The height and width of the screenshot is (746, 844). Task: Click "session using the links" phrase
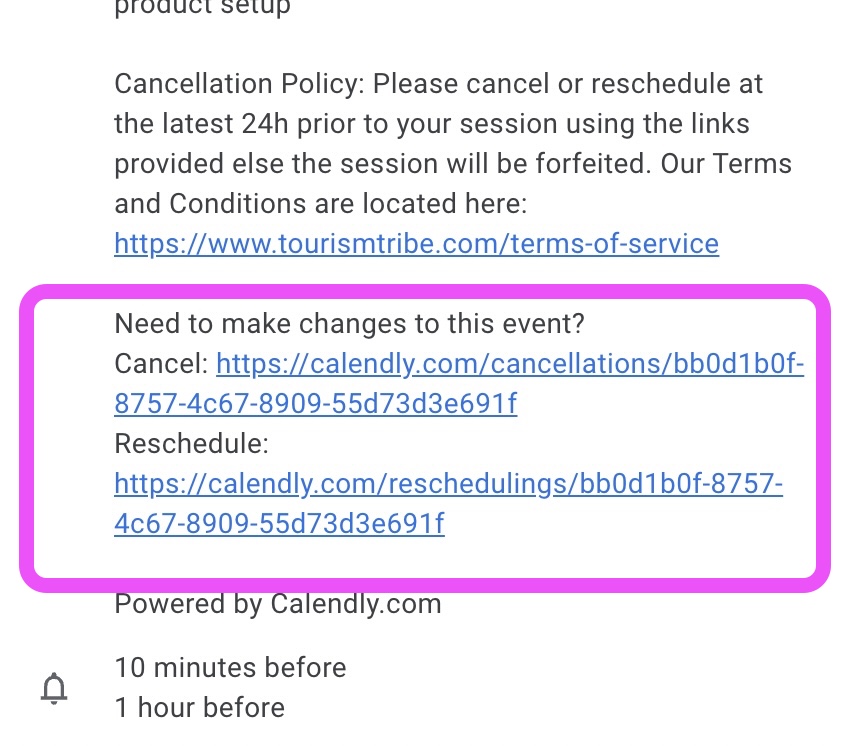coord(604,124)
